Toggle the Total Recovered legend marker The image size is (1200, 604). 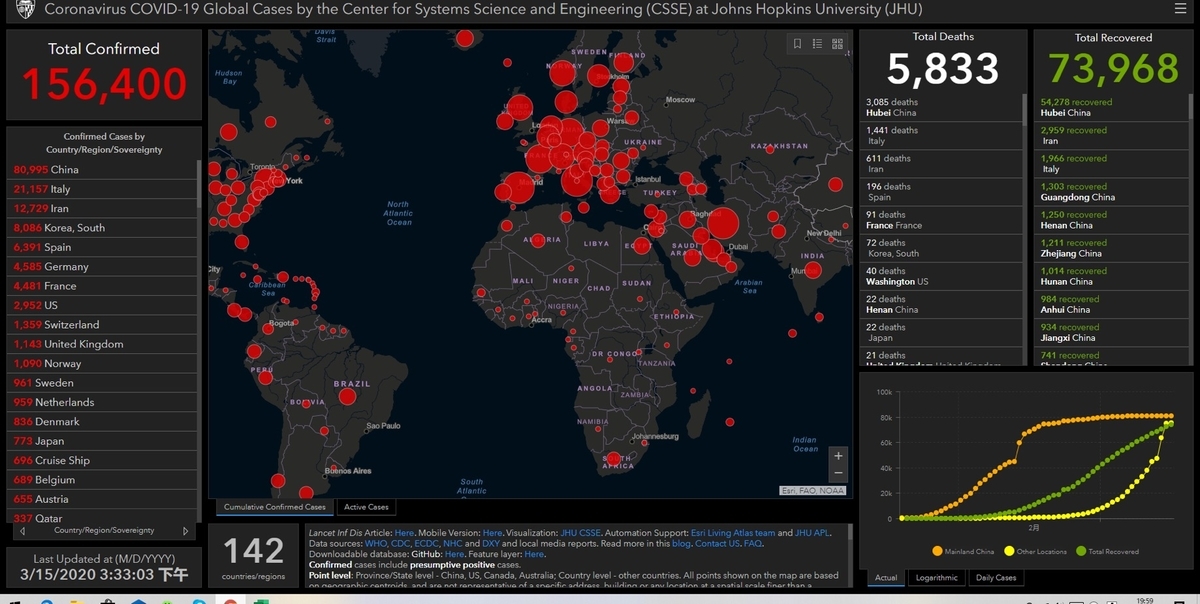[x=1080, y=551]
